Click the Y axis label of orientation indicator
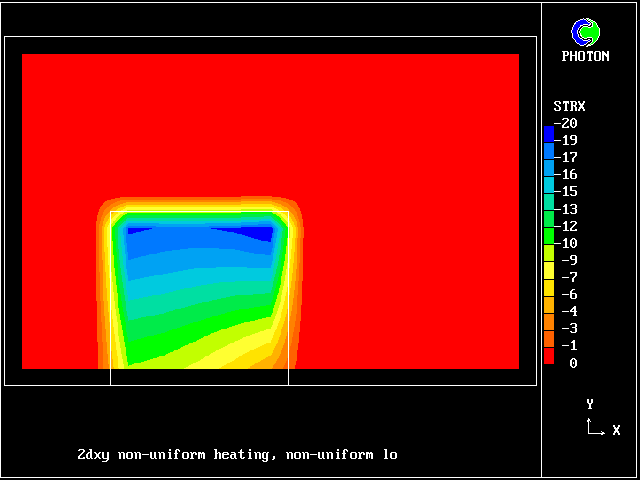Screen dimensions: 640x480 pos(590,404)
